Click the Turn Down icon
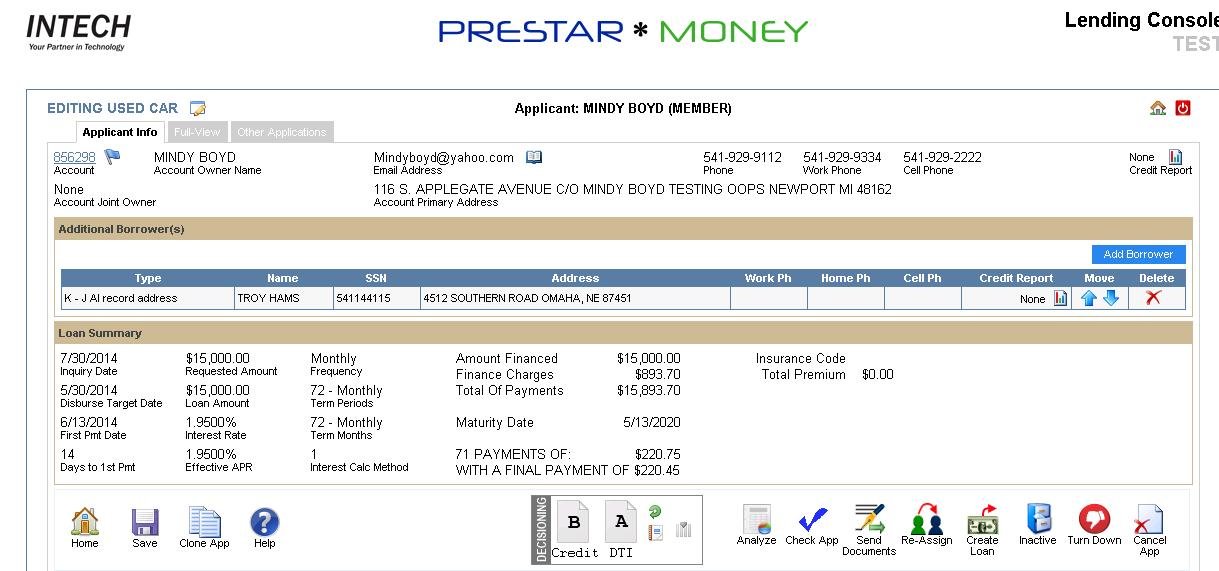Viewport: 1219px width, 571px height. click(1094, 519)
